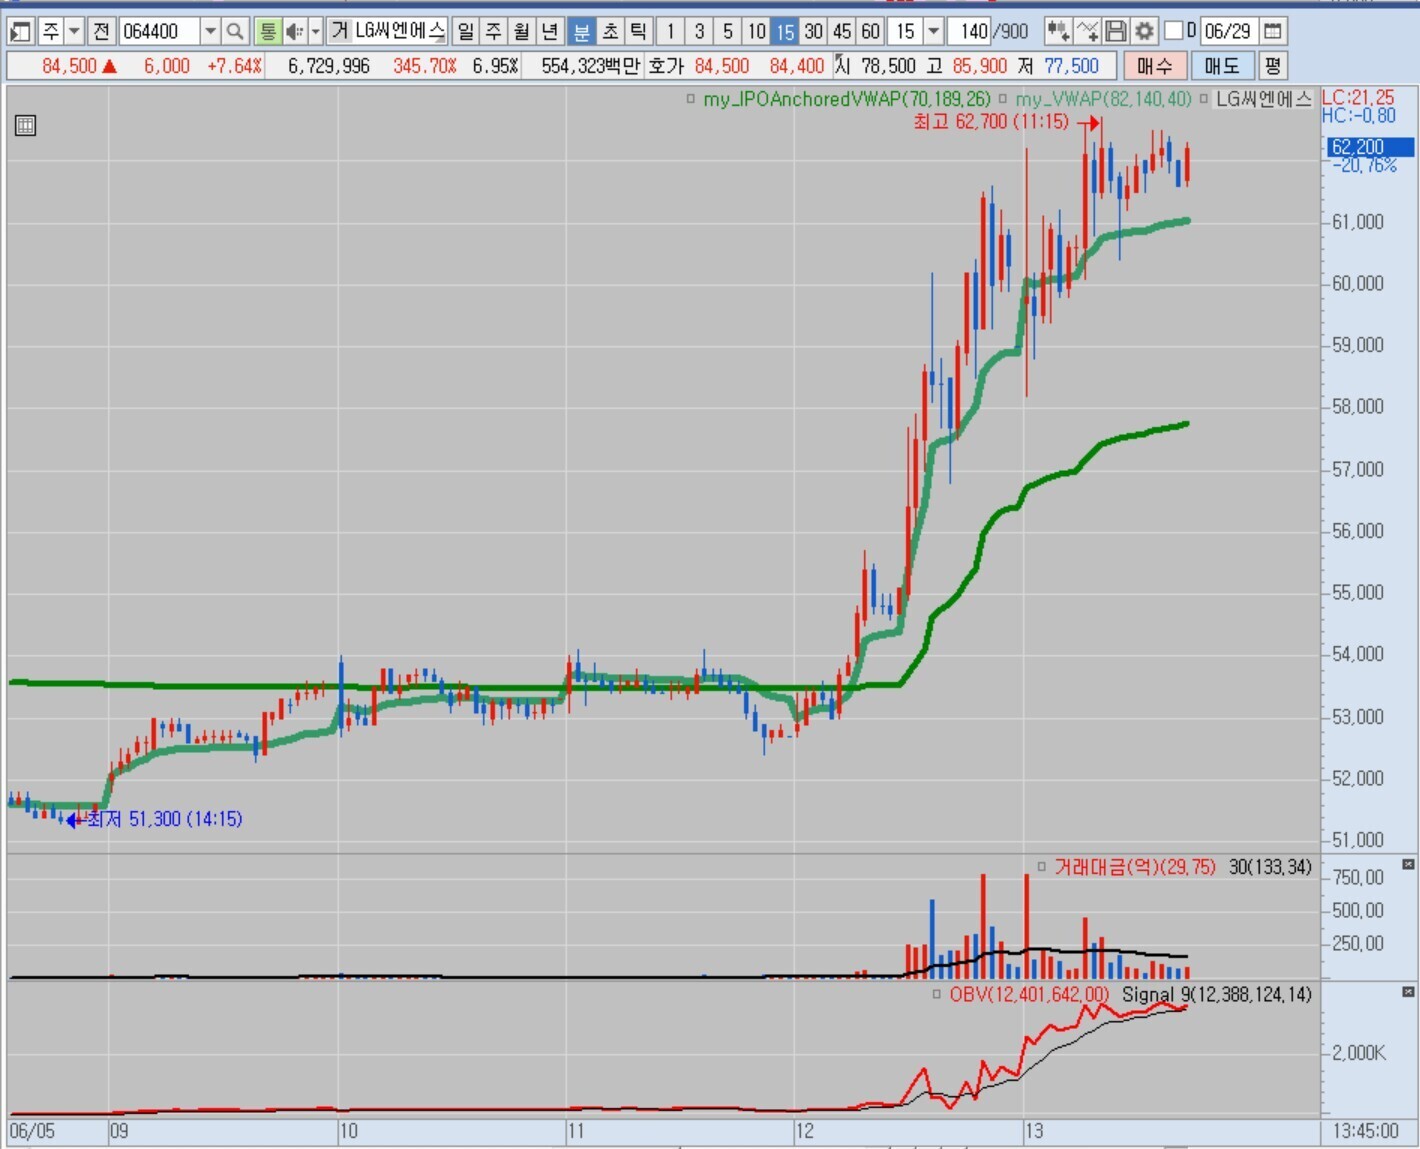Toggle the my_VWAP legend marker

coord(1003,99)
